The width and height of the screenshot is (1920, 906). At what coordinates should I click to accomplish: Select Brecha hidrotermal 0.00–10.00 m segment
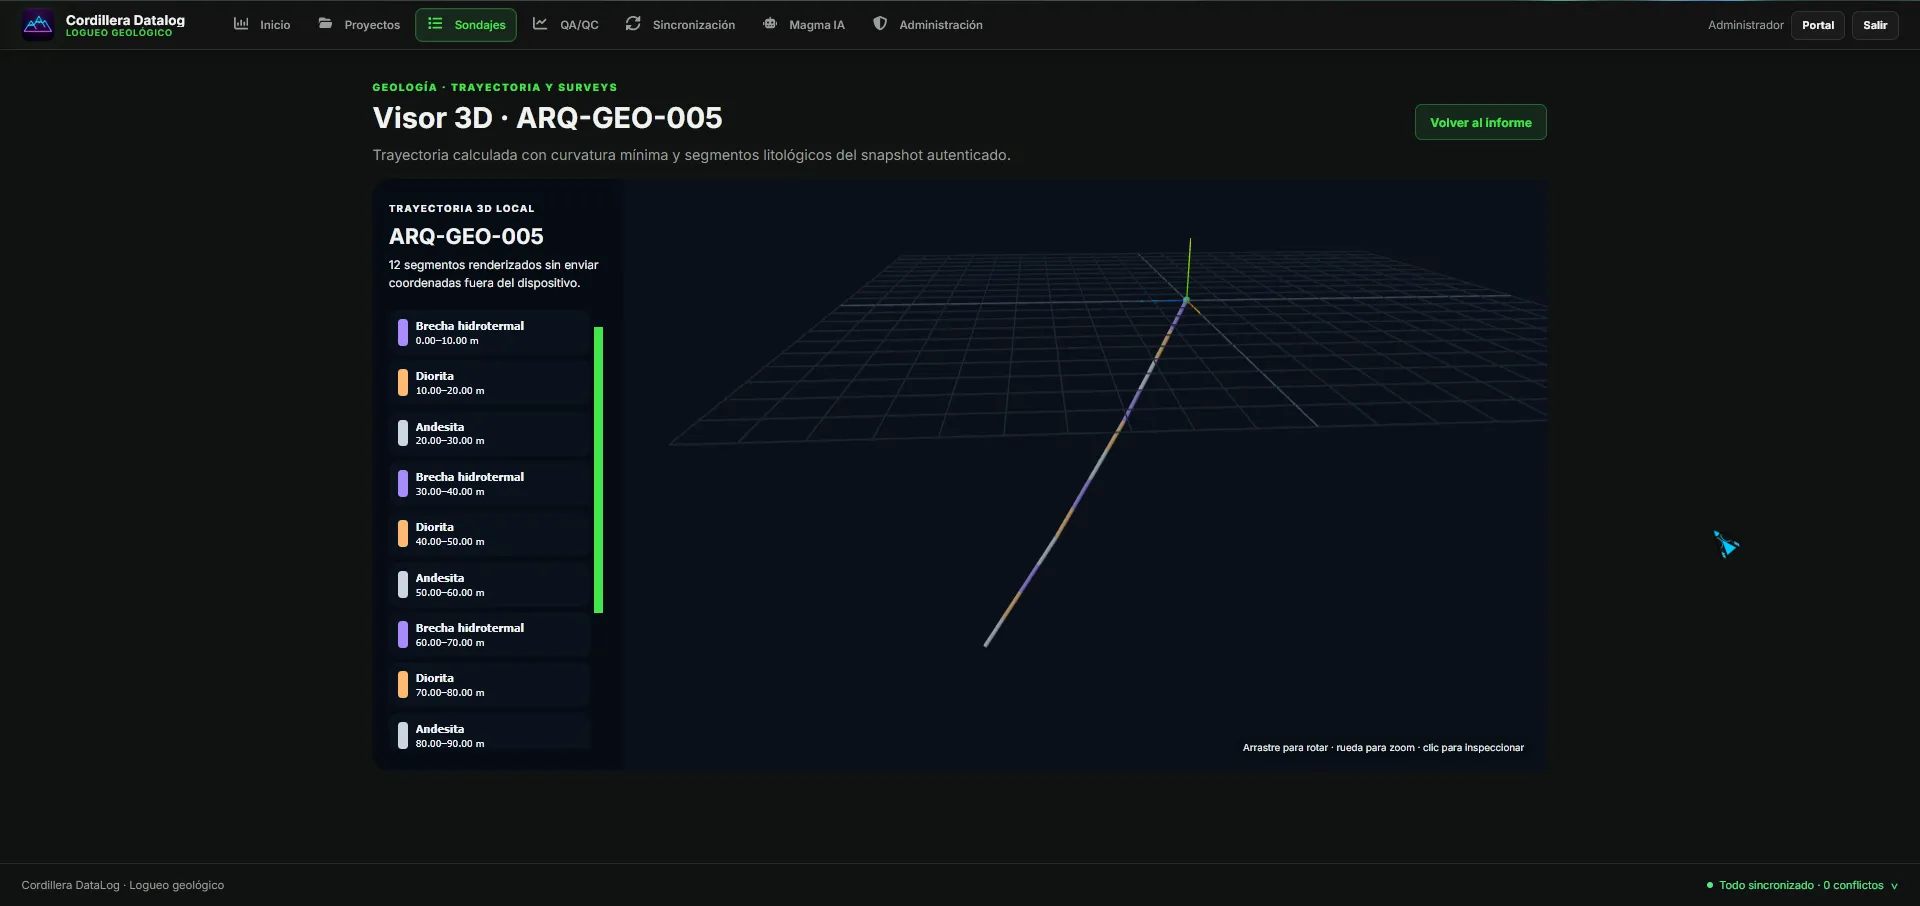click(490, 333)
